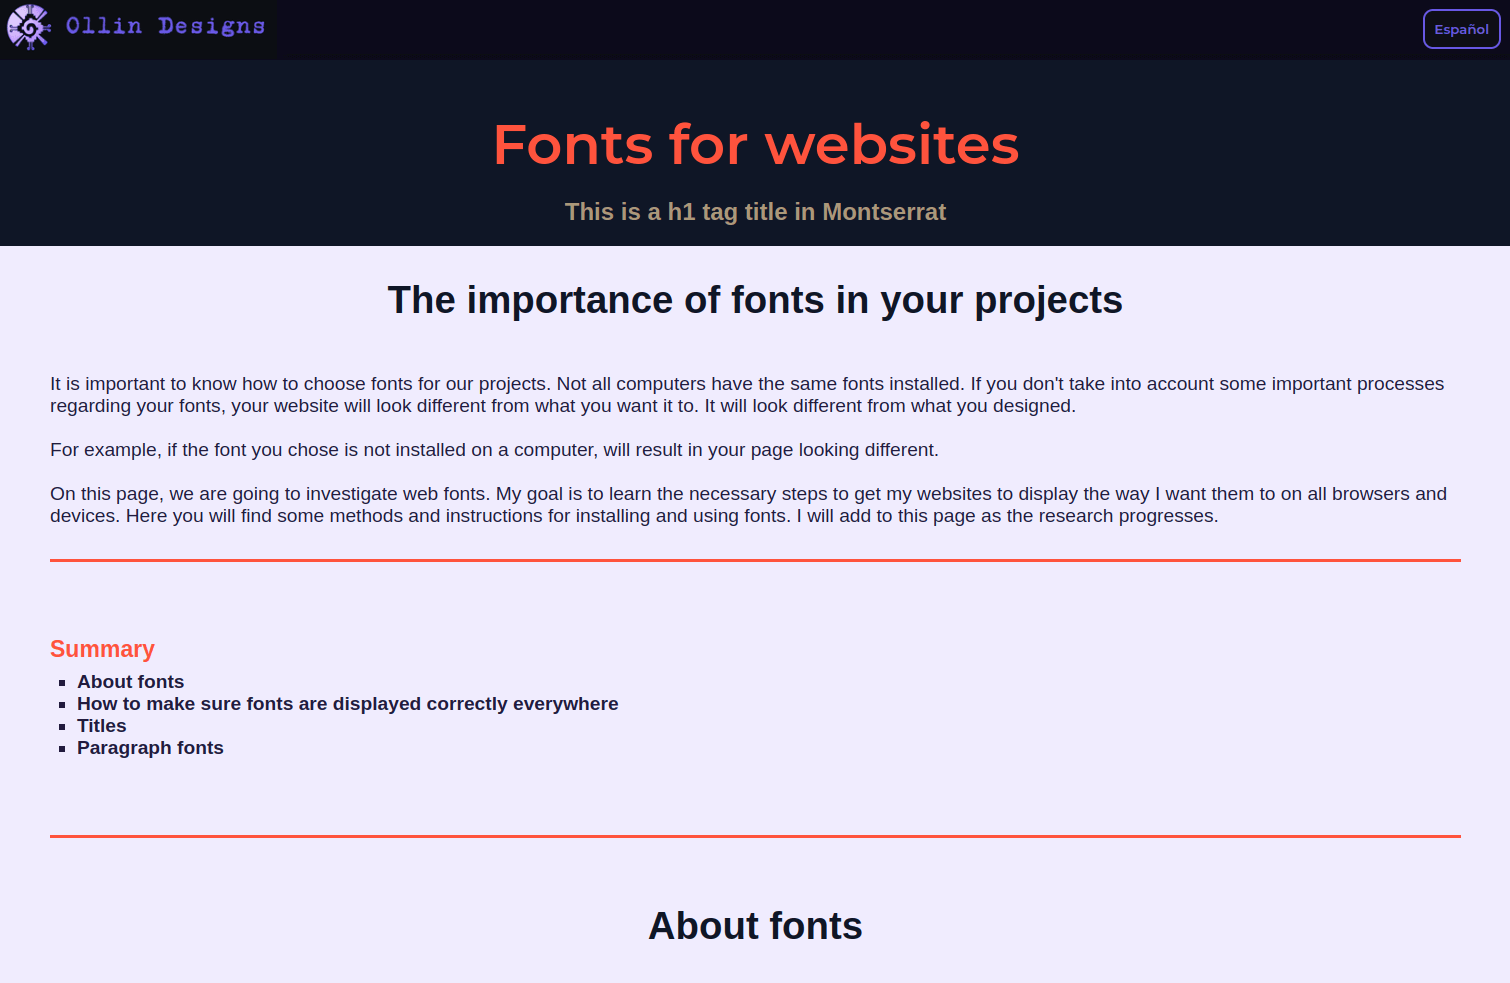Click the square bullet beside Titles

(61, 726)
